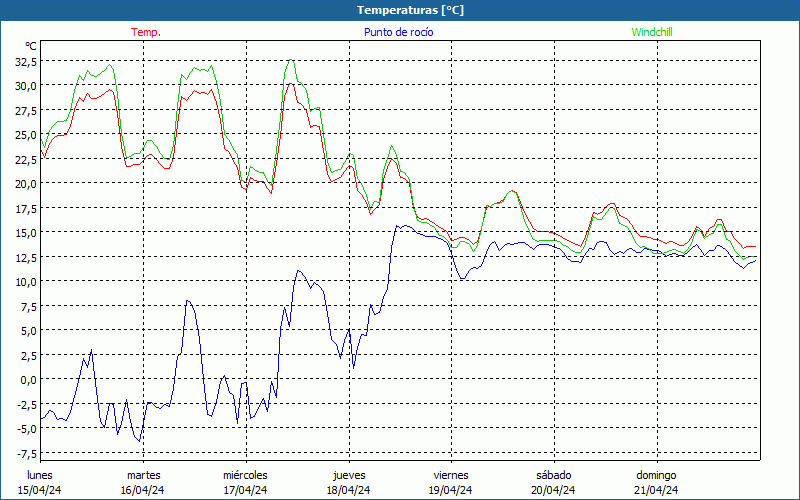Click the 25,0 y-axis value
The height and width of the screenshot is (500, 800).
(26, 135)
